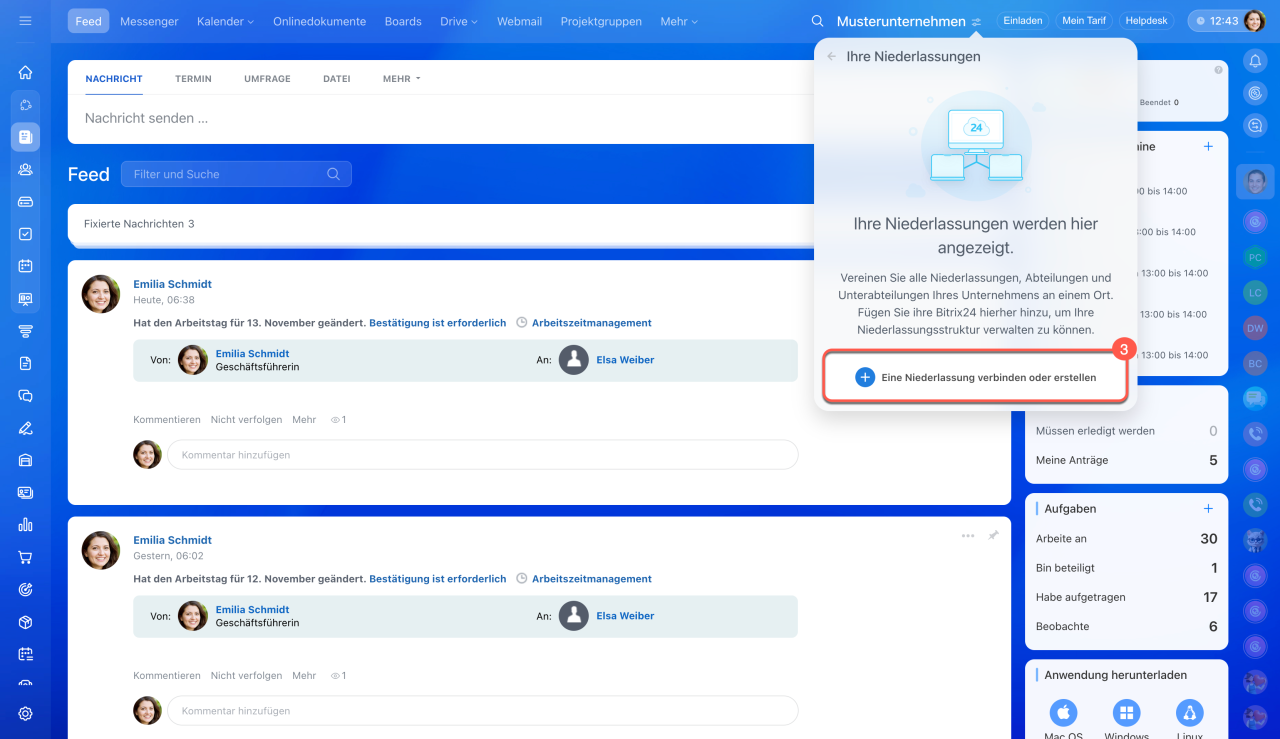
Task: Open the notifications bell icon
Action: click(1255, 62)
